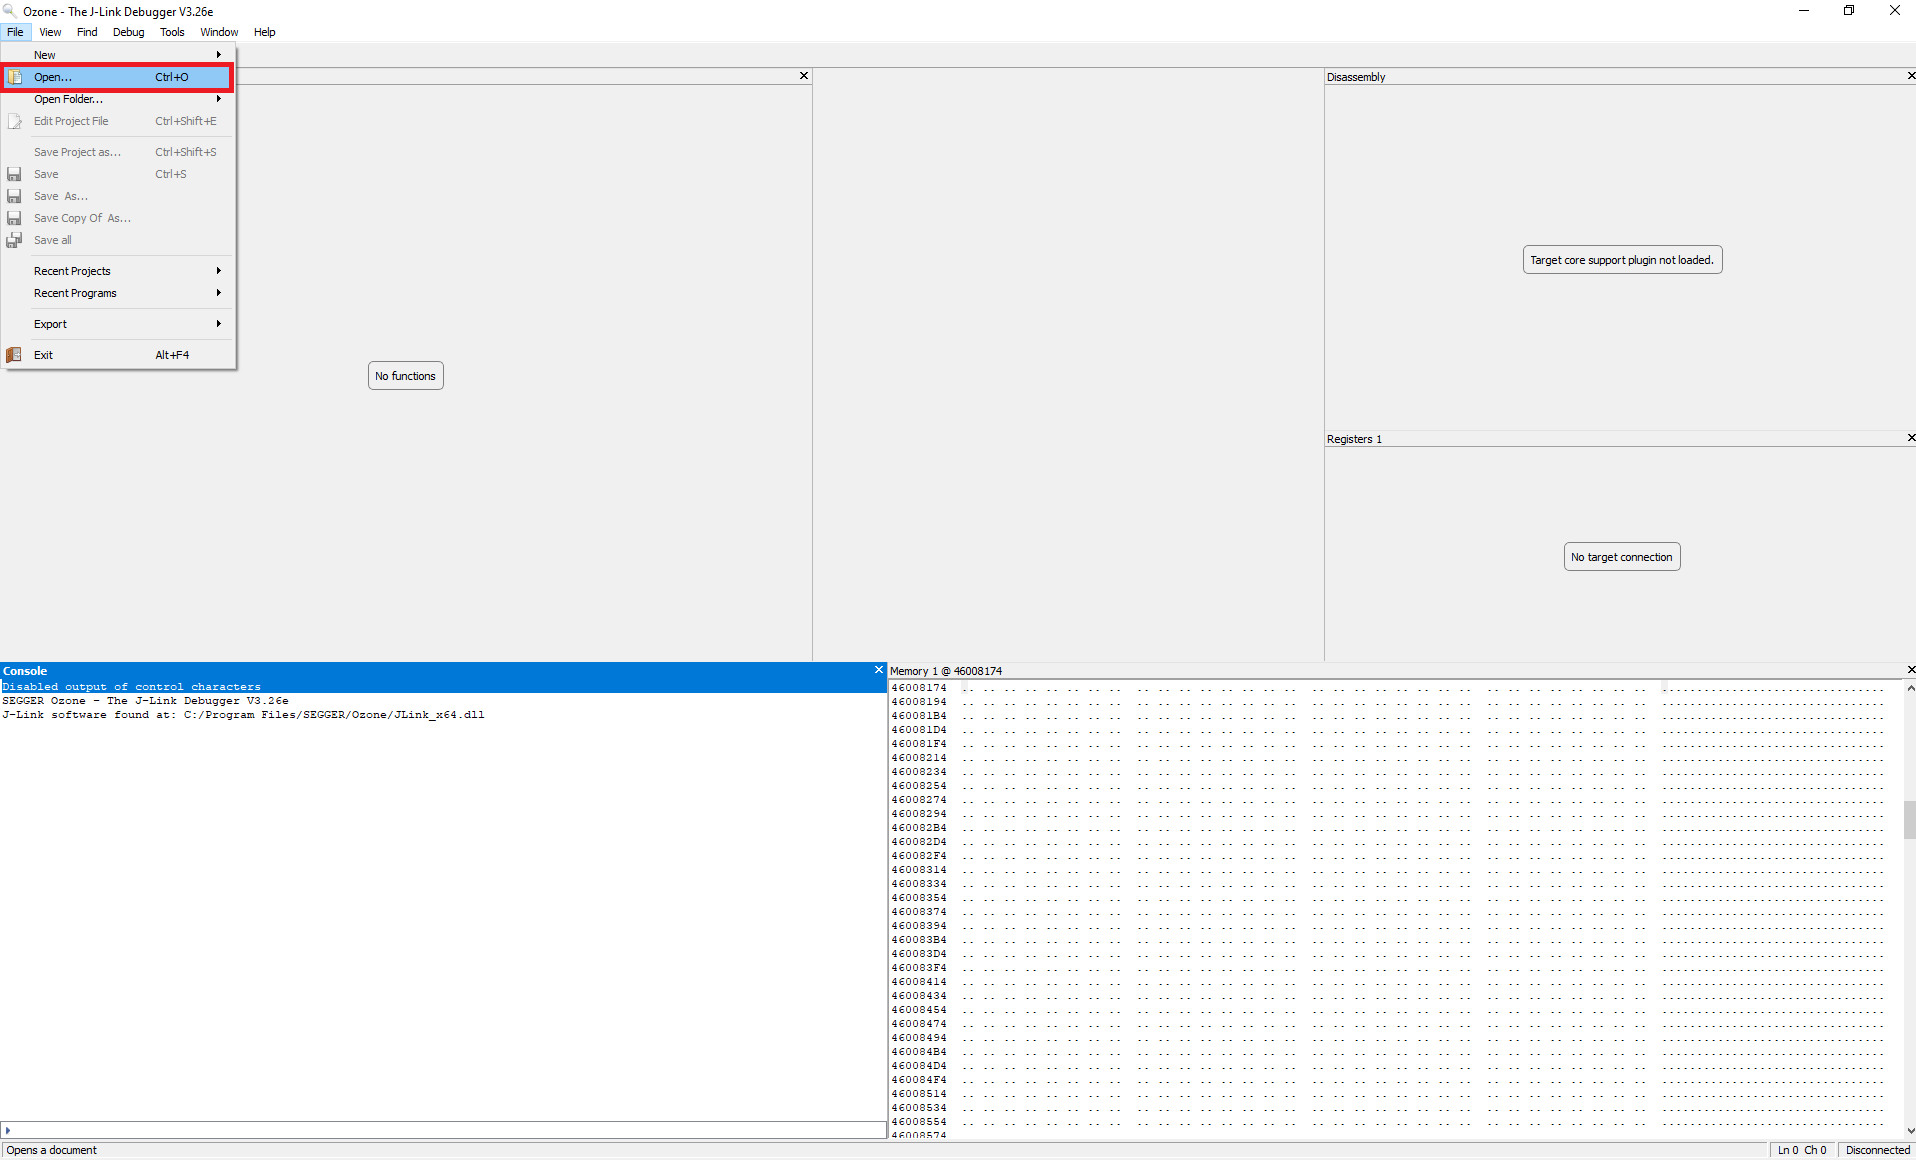Click the No functions button
Viewport: 1916px width, 1160px height.
405,375
